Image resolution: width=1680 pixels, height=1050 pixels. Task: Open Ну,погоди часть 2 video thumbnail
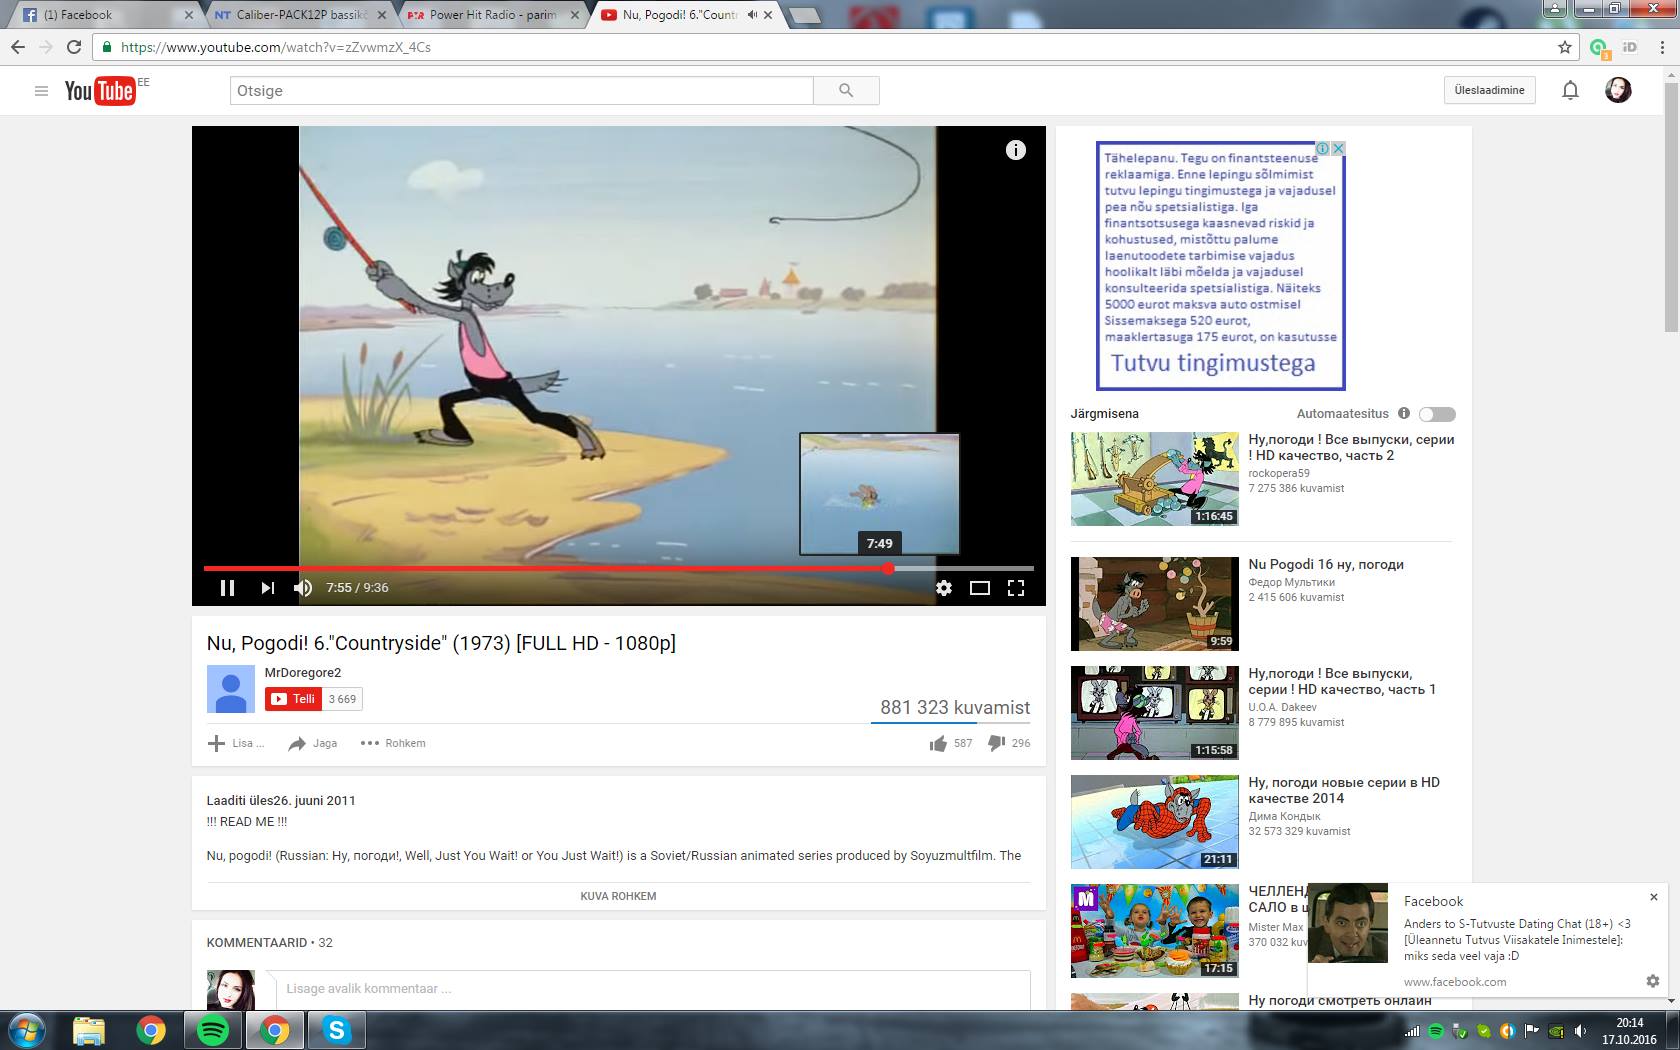pos(1155,479)
